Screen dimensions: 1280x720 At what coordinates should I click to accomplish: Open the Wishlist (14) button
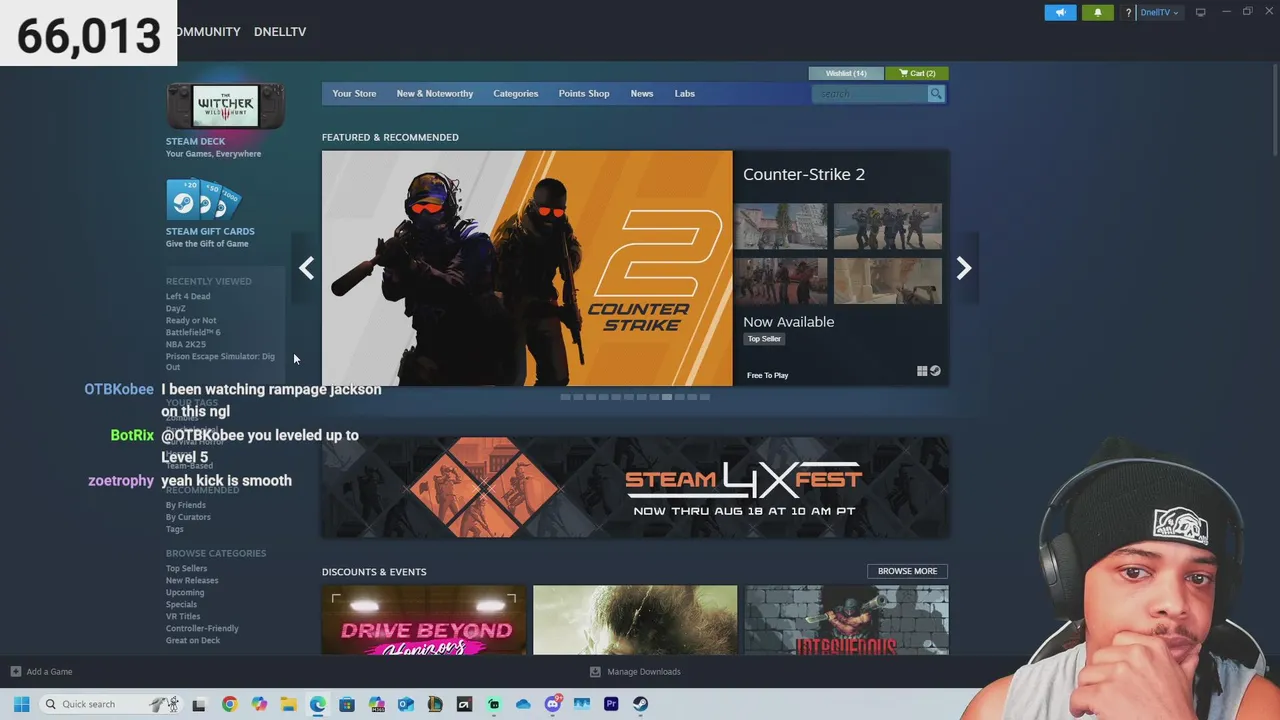[x=846, y=73]
